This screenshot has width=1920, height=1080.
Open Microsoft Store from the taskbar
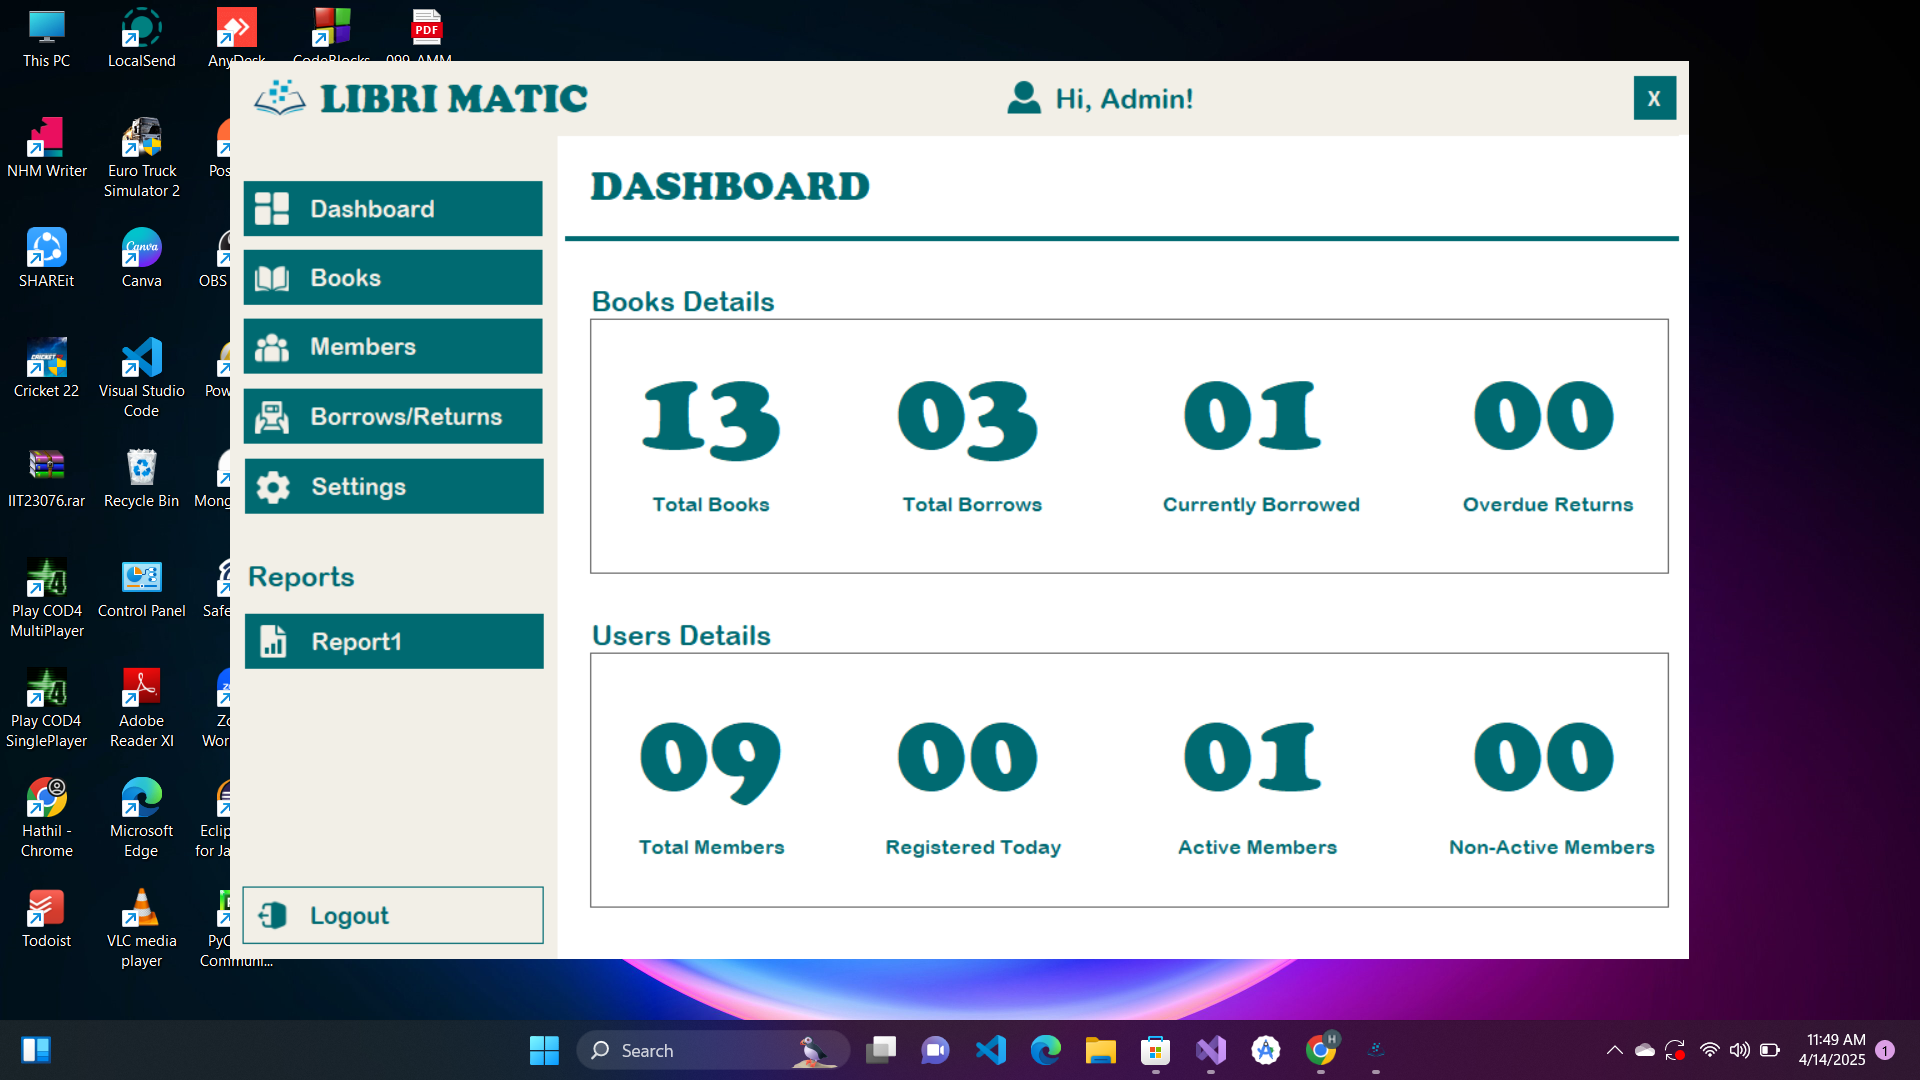click(1156, 1050)
